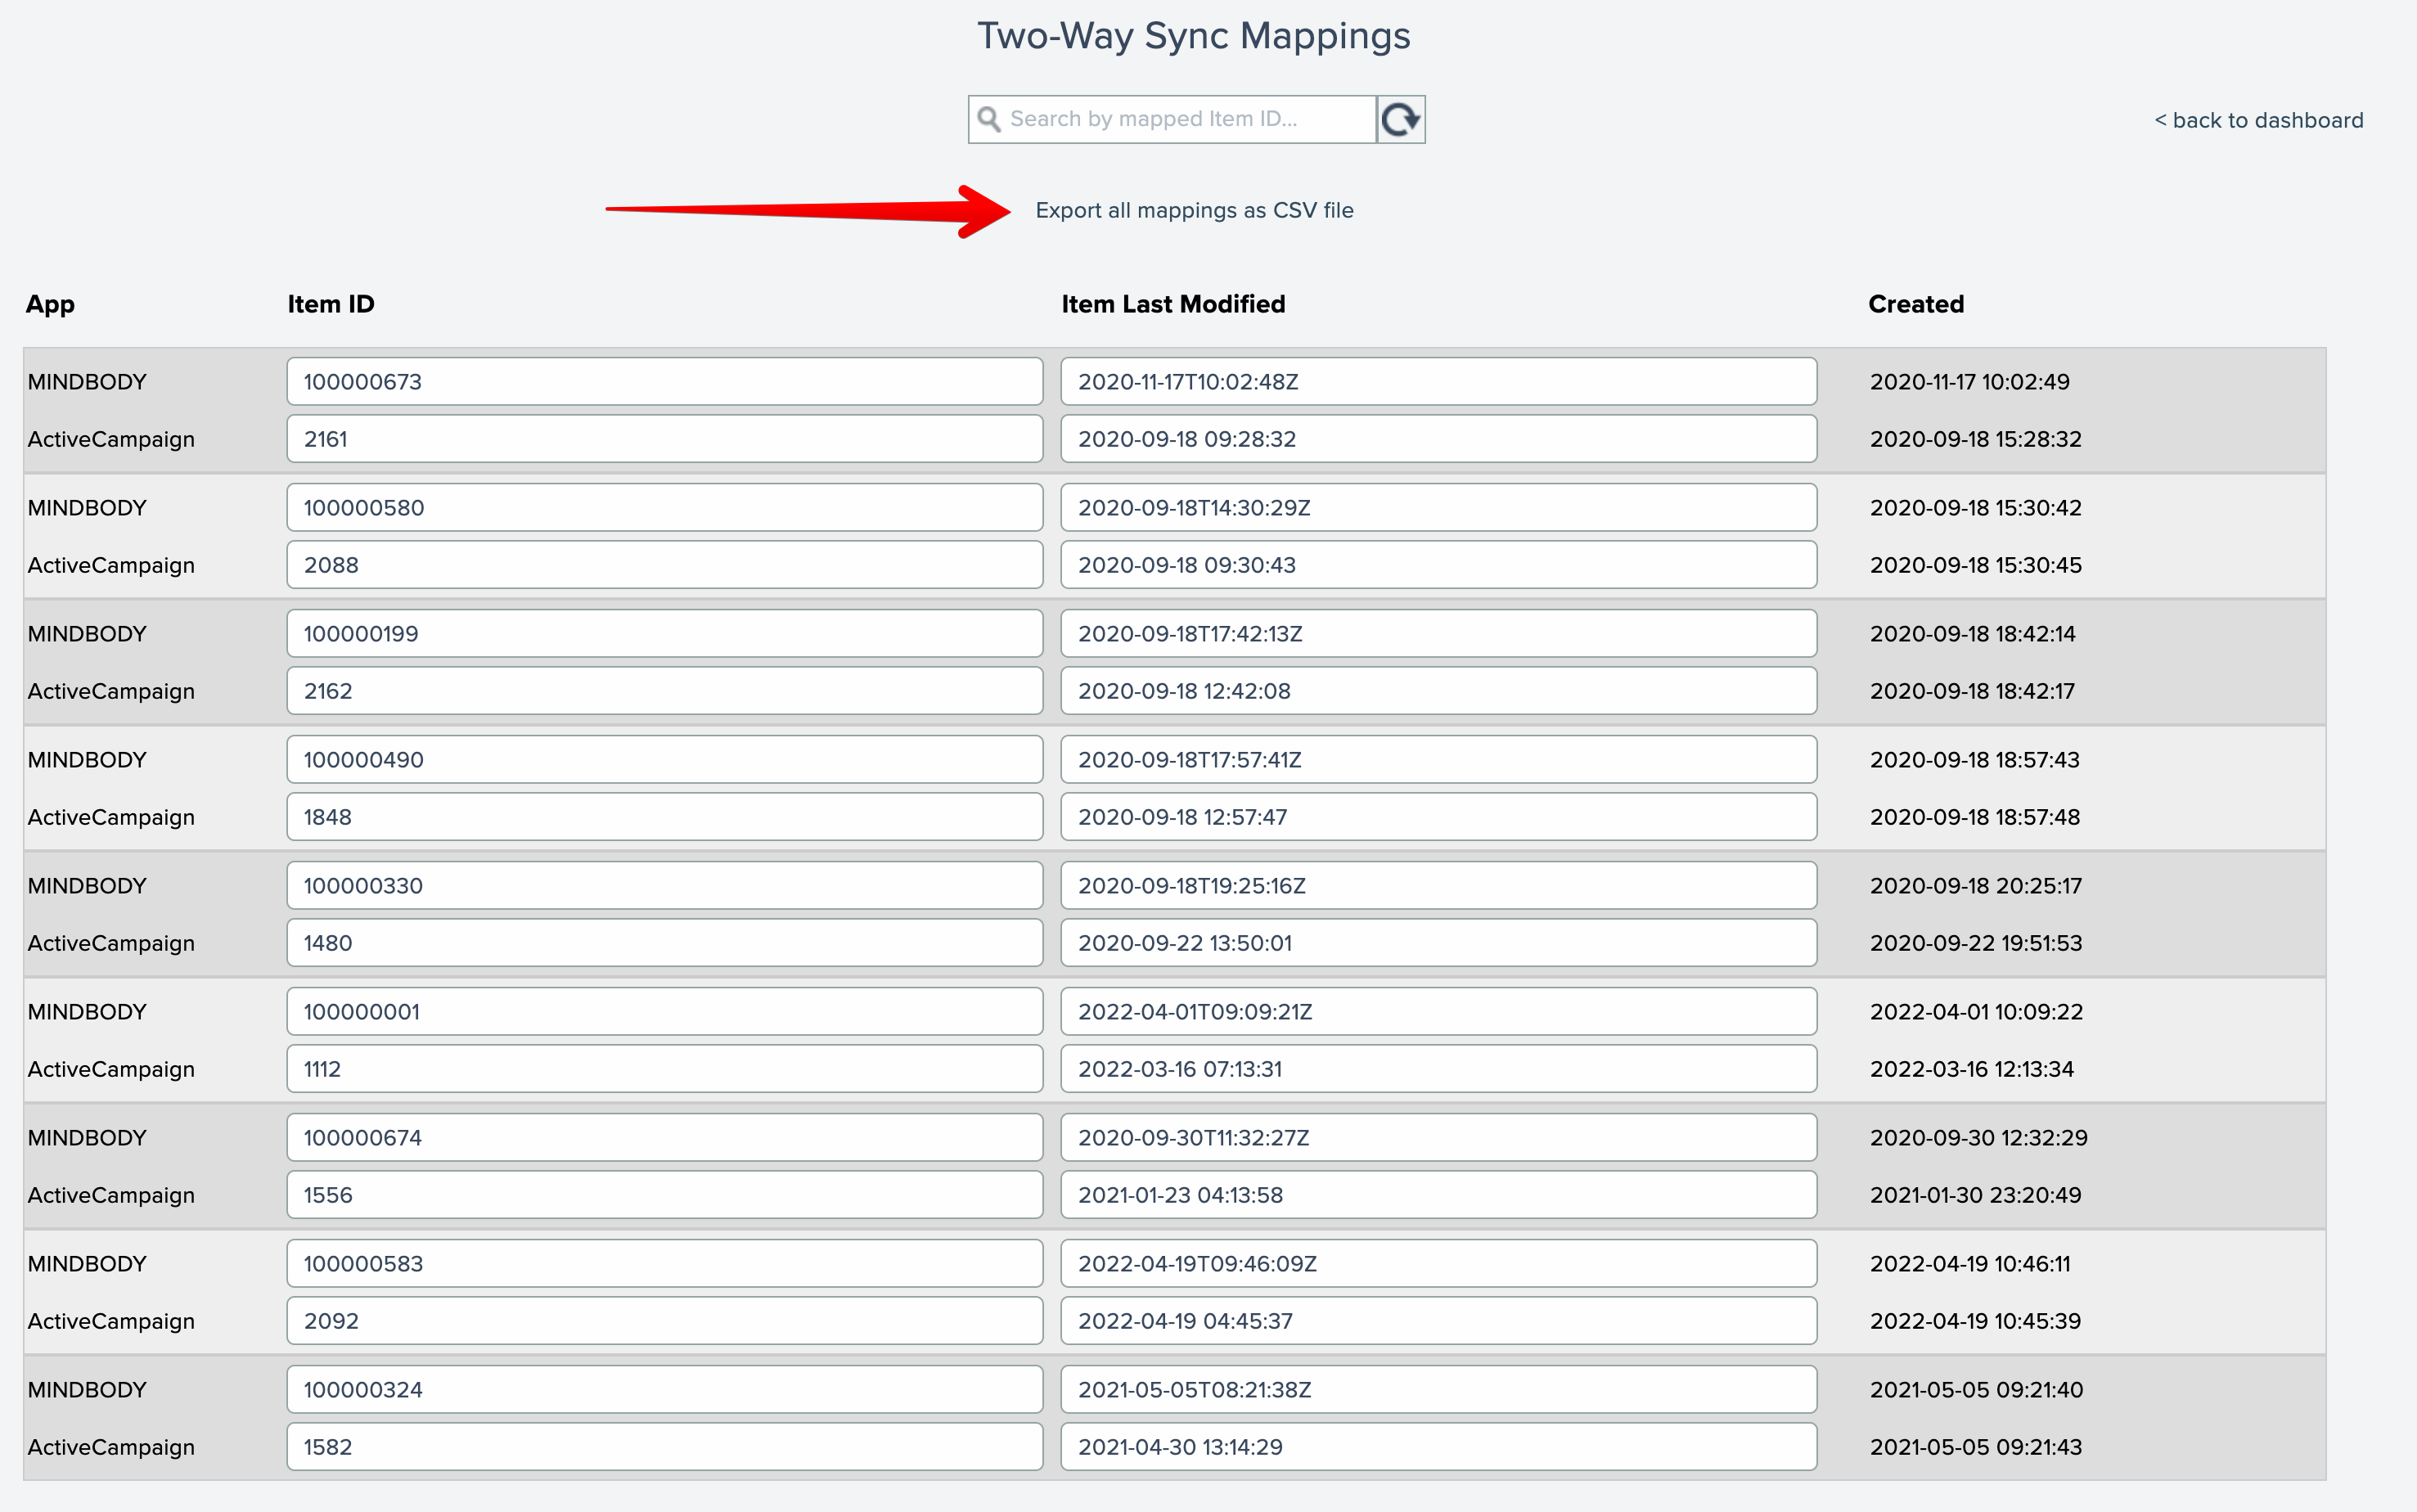
Task: Click the Item ID field 100000199
Action: click(664, 634)
